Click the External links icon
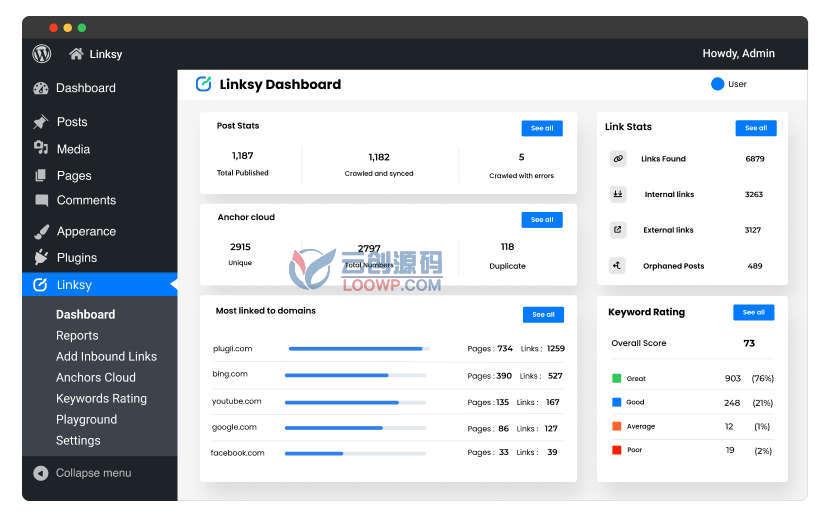 618,230
